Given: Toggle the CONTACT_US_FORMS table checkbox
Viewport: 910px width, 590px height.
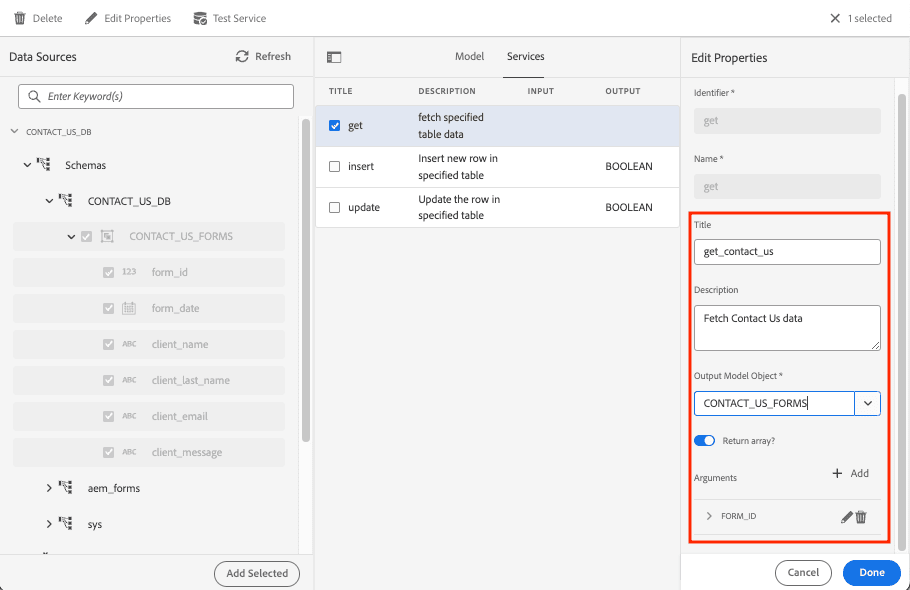Looking at the screenshot, I should coord(86,237).
